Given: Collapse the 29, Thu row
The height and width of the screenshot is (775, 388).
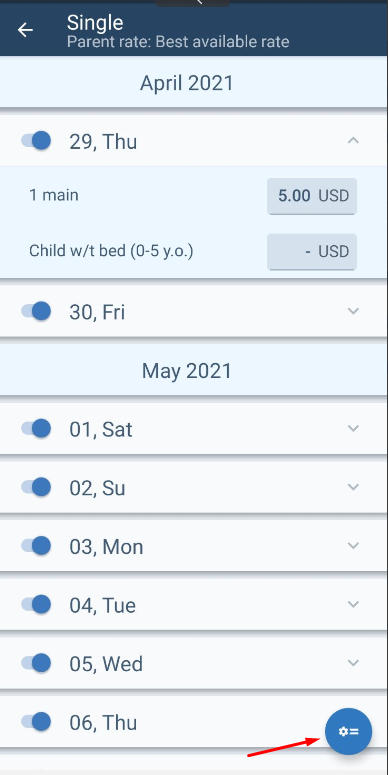Looking at the screenshot, I should [x=353, y=140].
